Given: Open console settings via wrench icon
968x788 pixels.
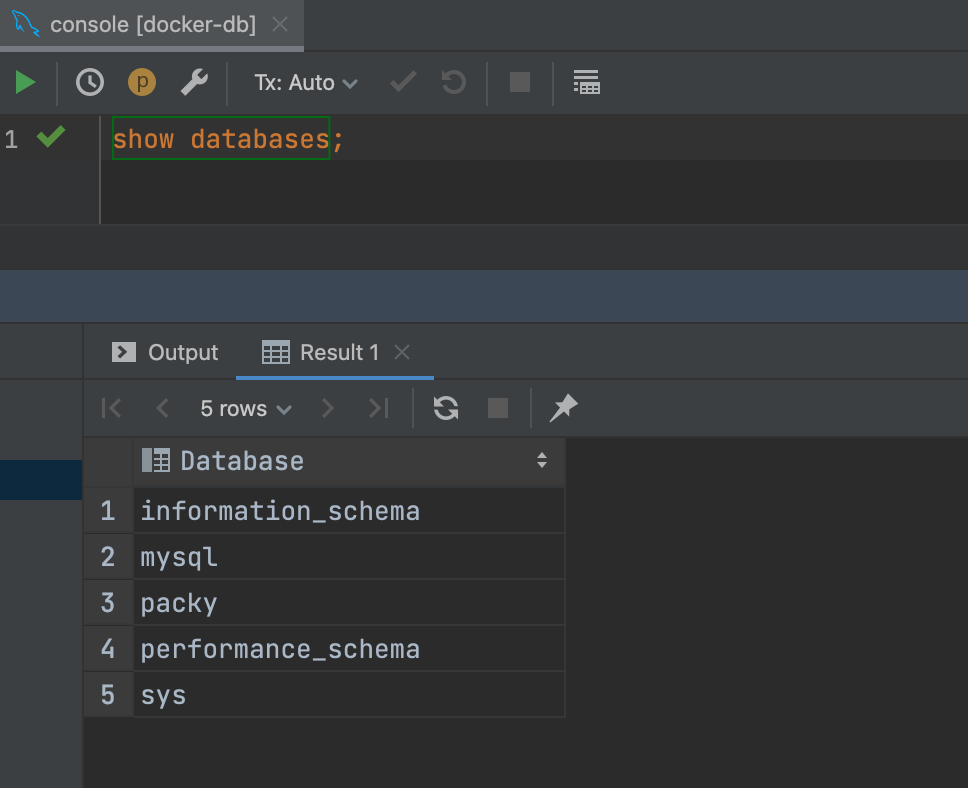Looking at the screenshot, I should [193, 82].
